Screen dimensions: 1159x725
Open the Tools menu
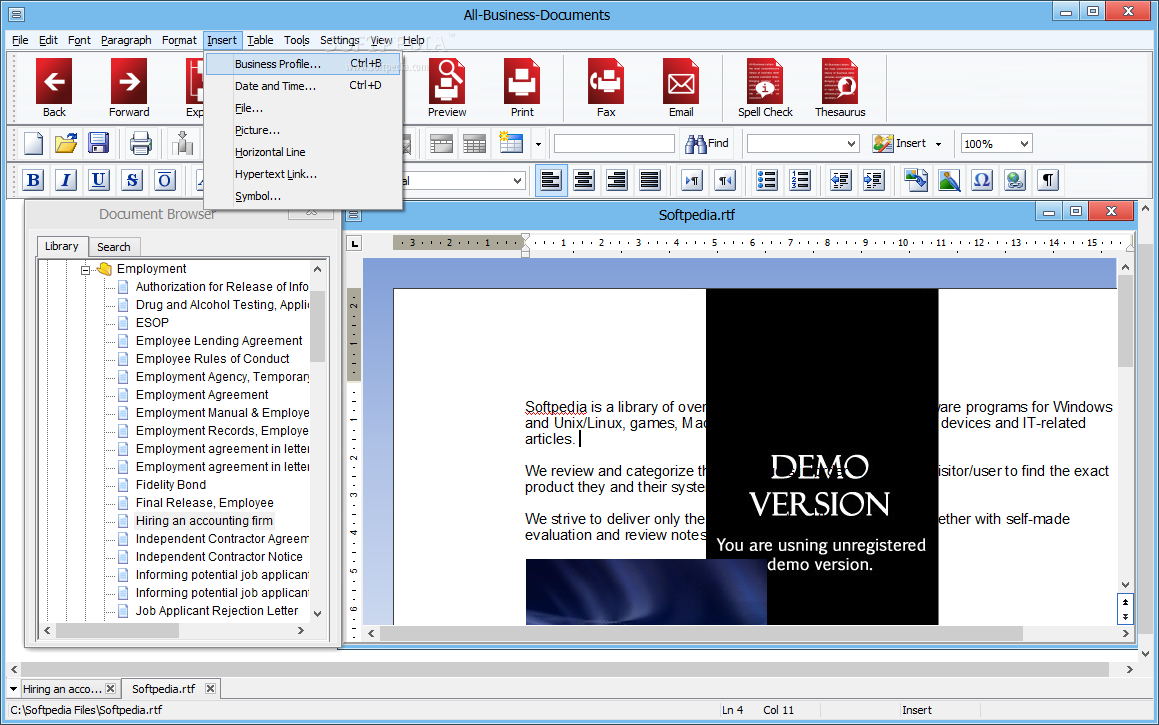(x=296, y=40)
